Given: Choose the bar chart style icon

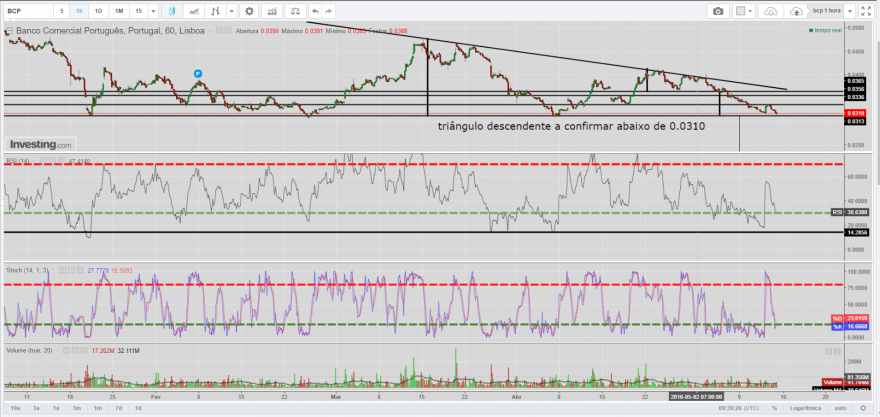Looking at the screenshot, I should point(216,11).
